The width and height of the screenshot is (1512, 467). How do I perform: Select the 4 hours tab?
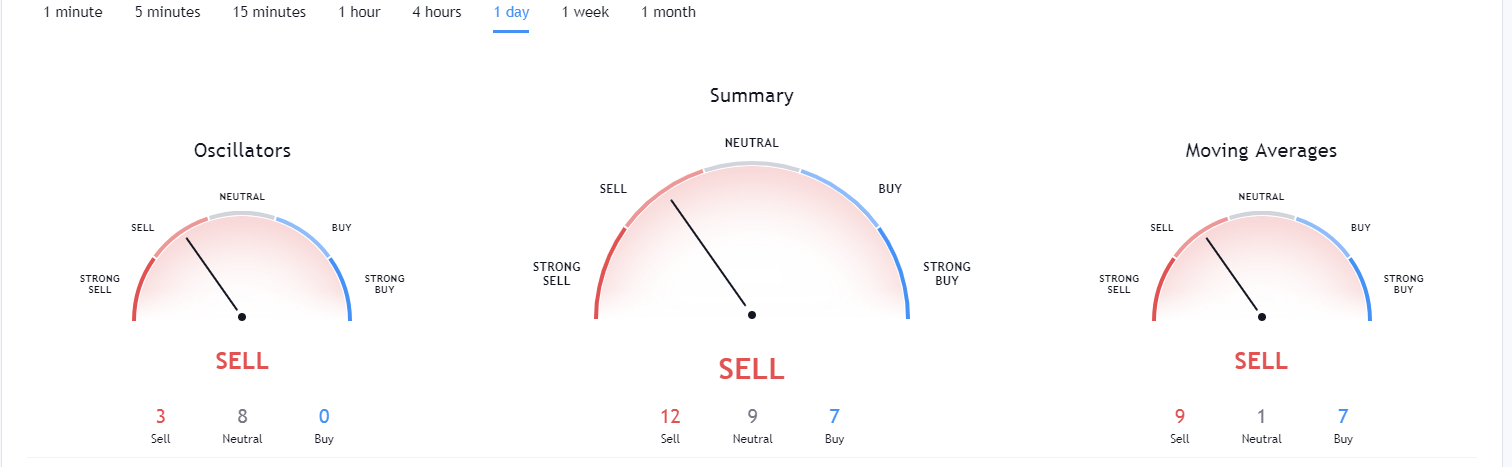437,12
